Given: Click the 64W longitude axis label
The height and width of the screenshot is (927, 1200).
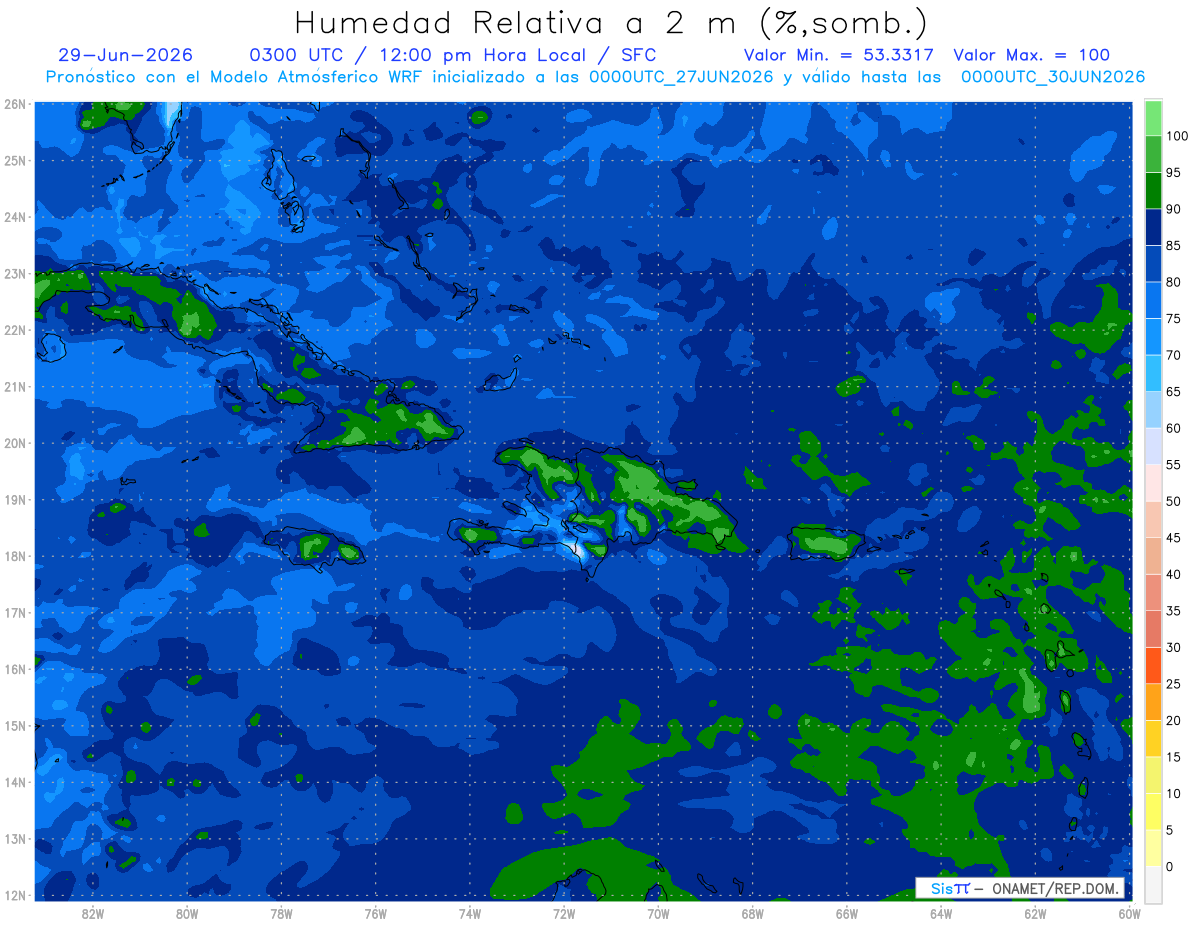Looking at the screenshot, I should 940,913.
